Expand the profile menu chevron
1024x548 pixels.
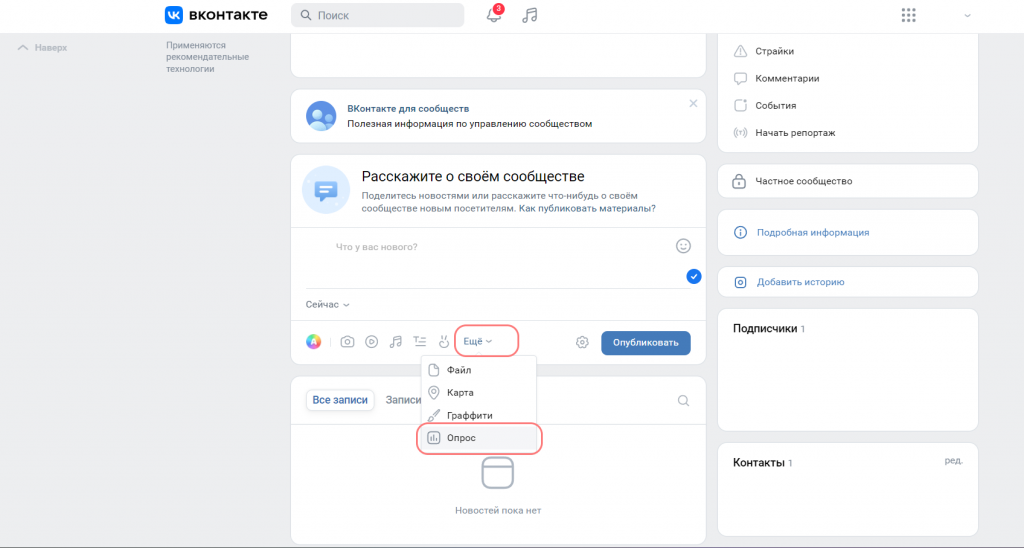pos(967,16)
